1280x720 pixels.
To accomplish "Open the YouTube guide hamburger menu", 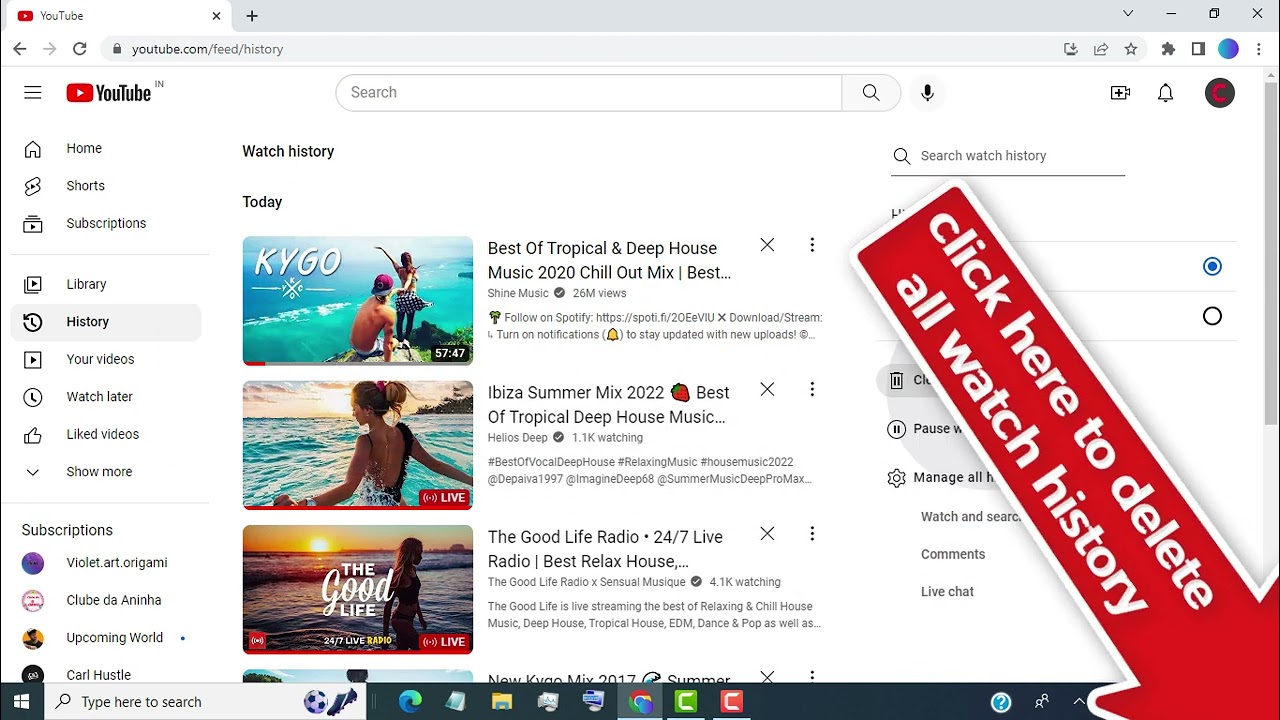I will coord(33,93).
